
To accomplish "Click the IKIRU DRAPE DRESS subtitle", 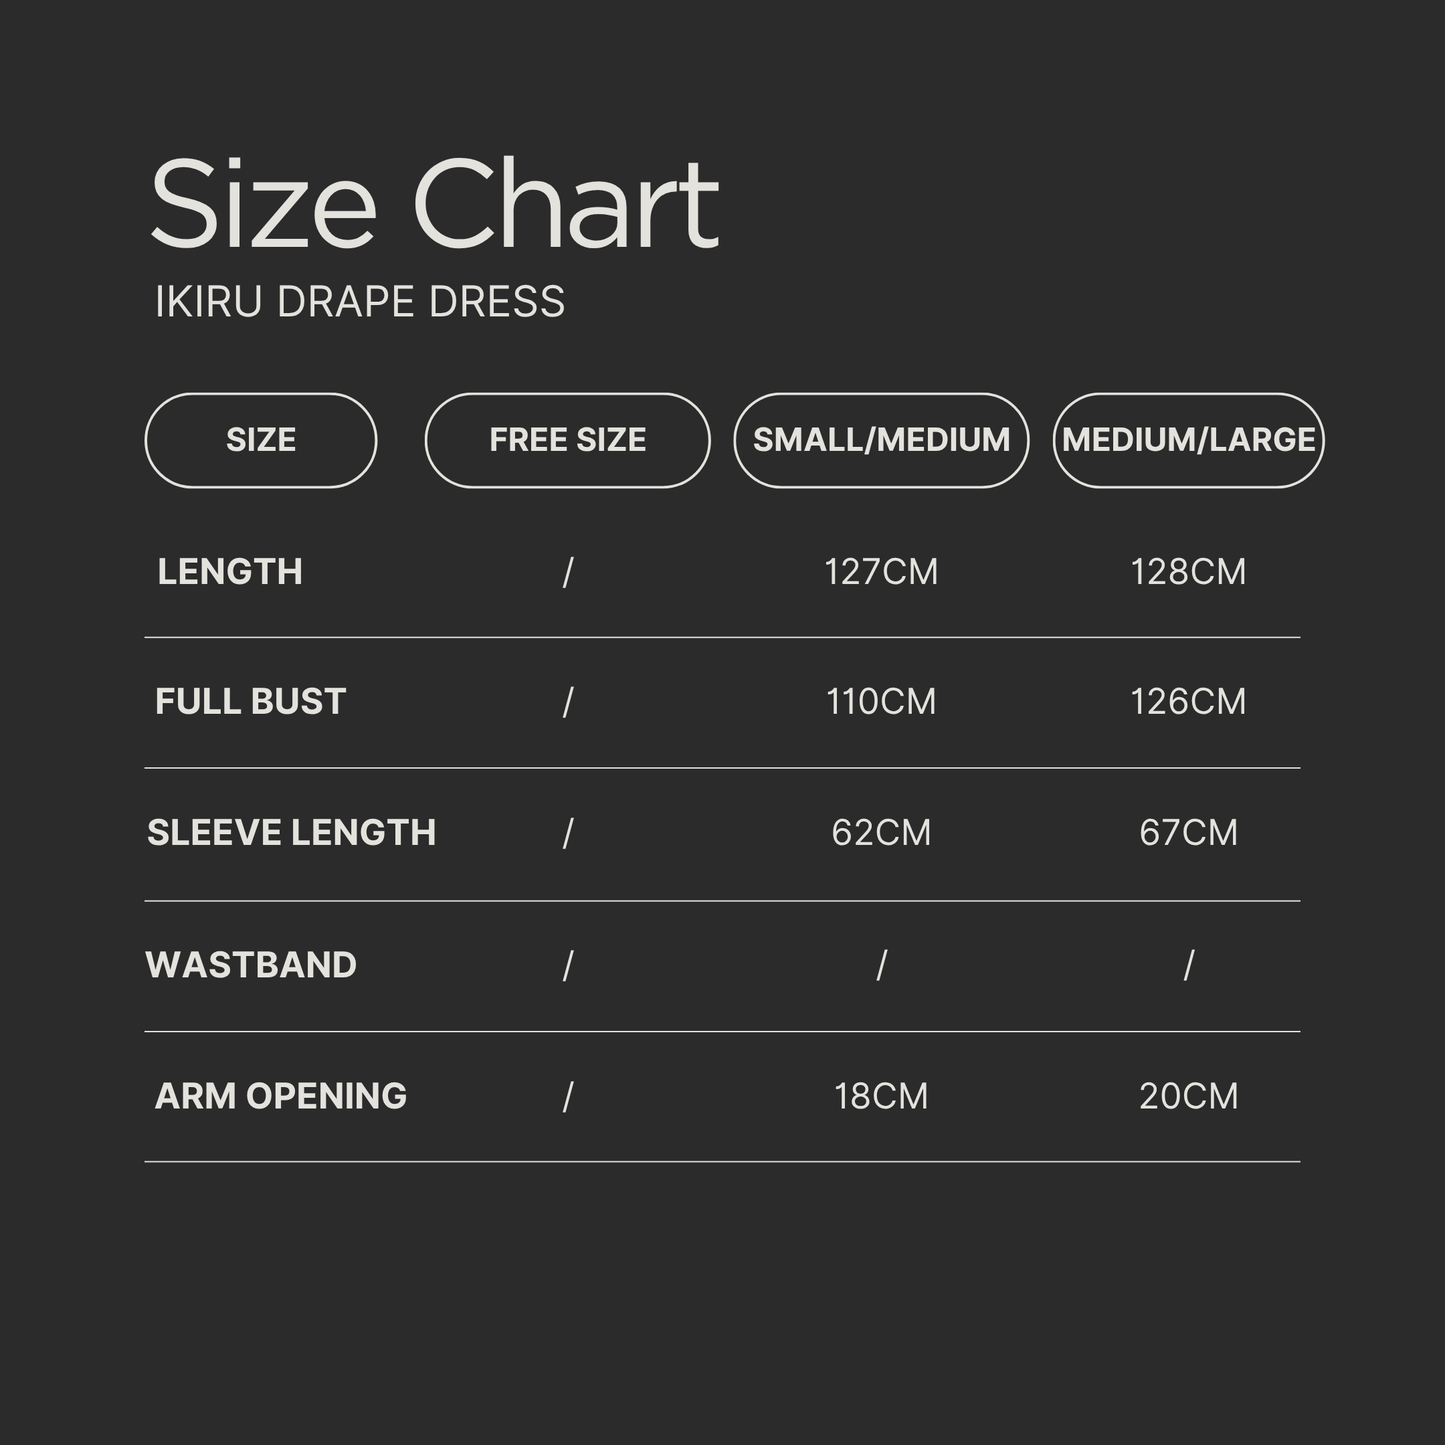I will point(360,302).
